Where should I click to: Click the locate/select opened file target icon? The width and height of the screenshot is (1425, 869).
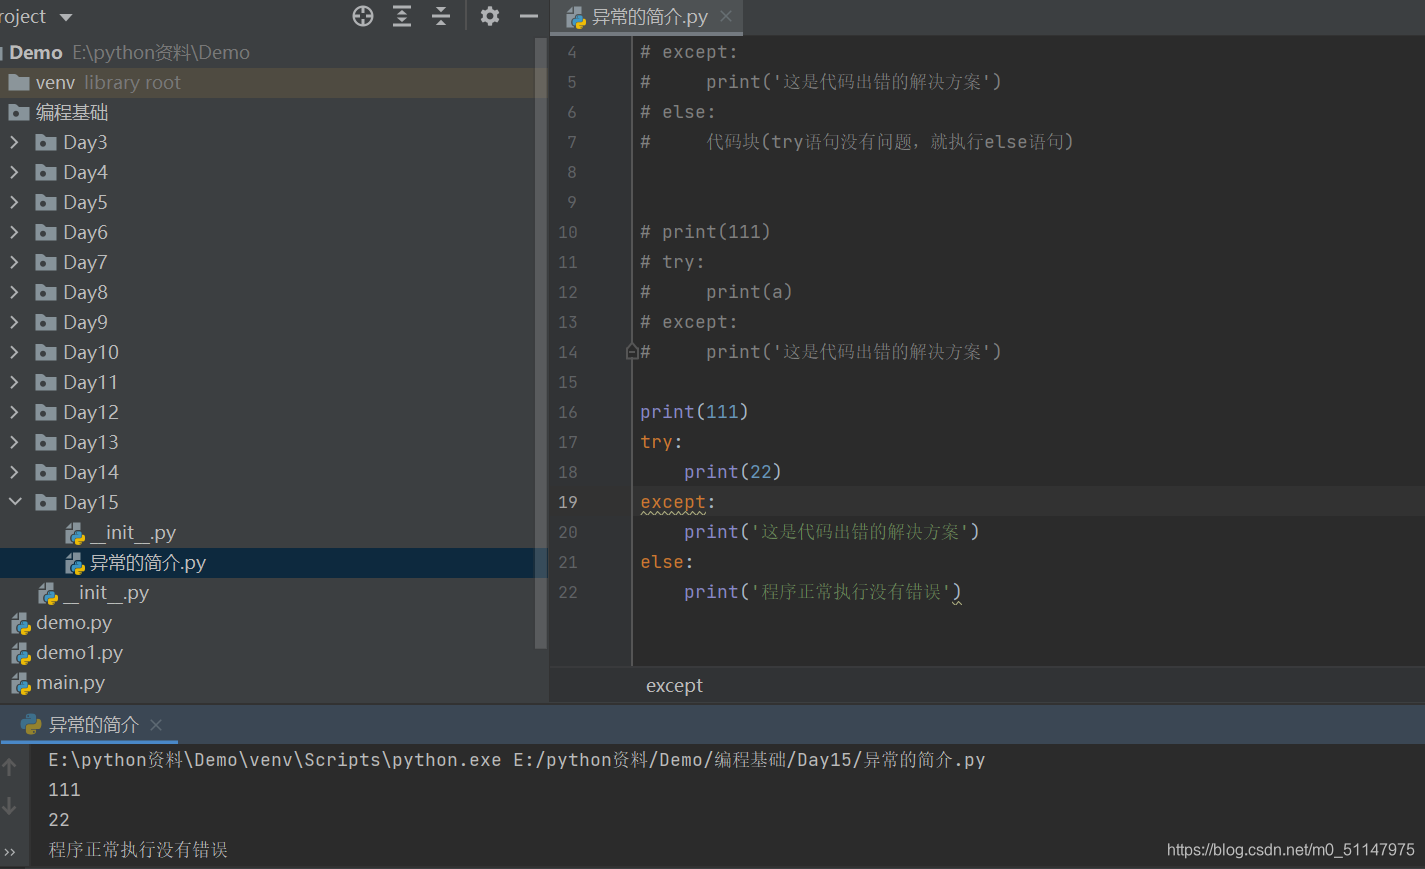coord(363,16)
